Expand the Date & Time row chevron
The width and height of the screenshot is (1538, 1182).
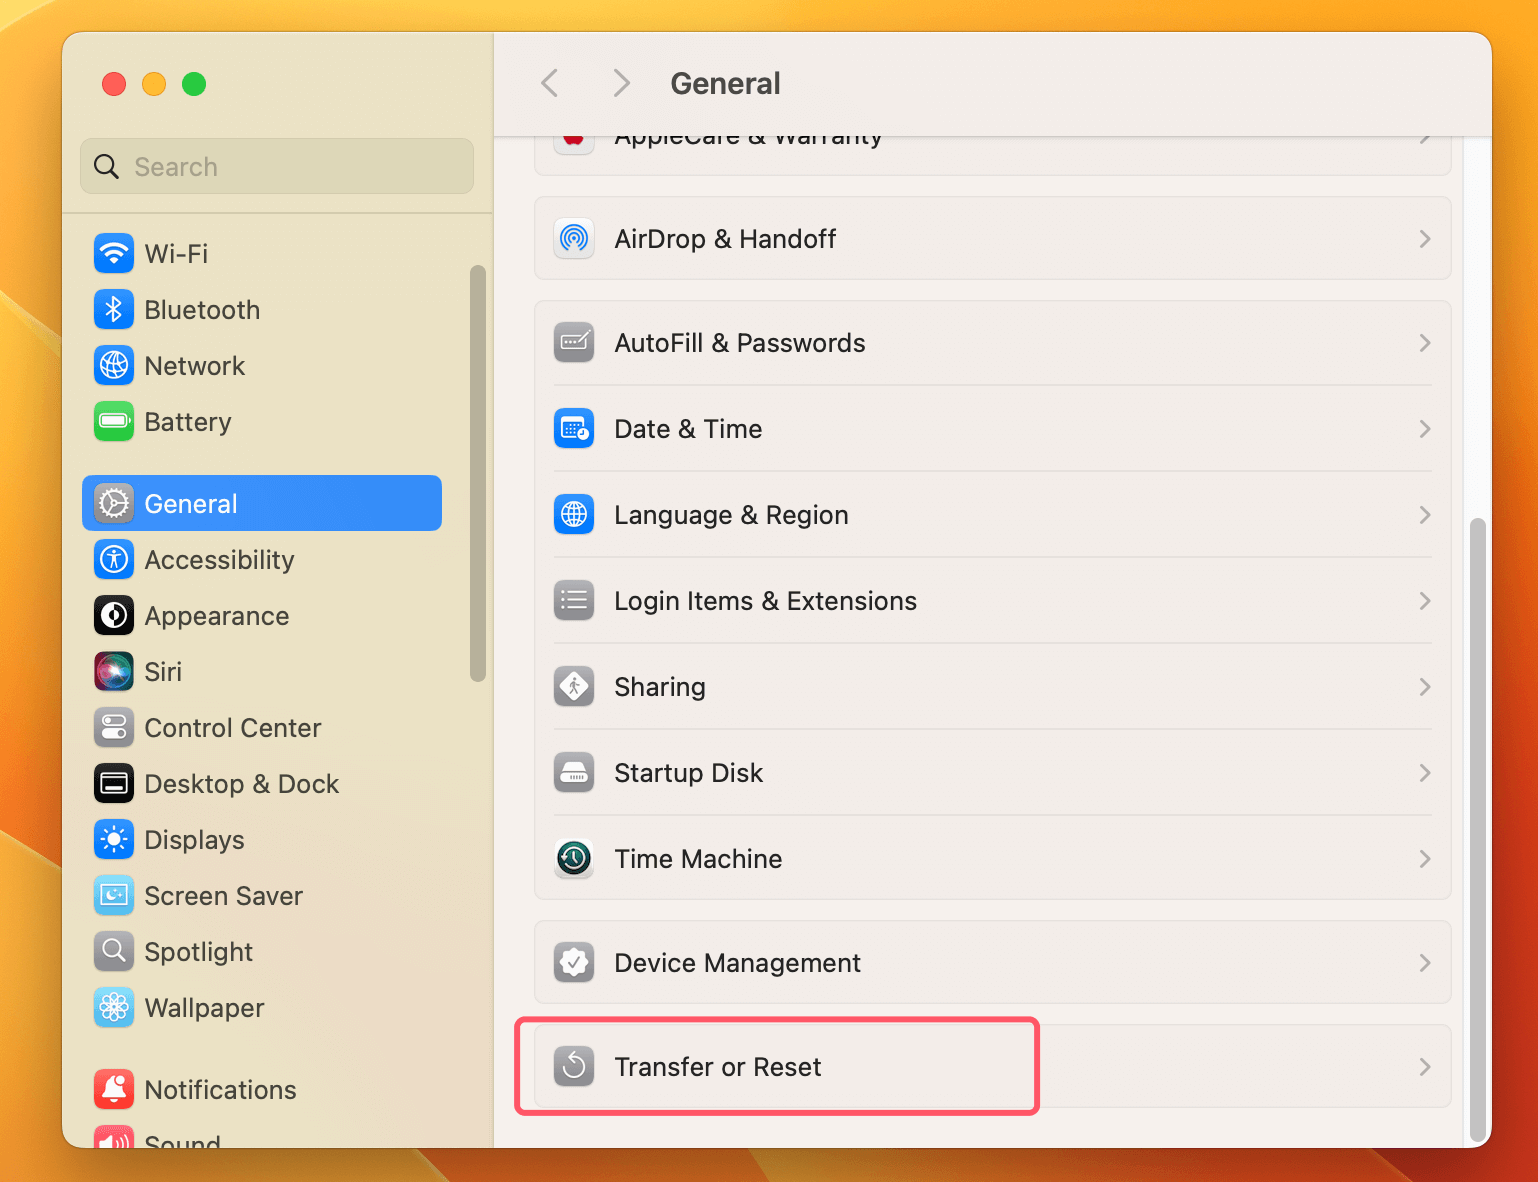1424,428
